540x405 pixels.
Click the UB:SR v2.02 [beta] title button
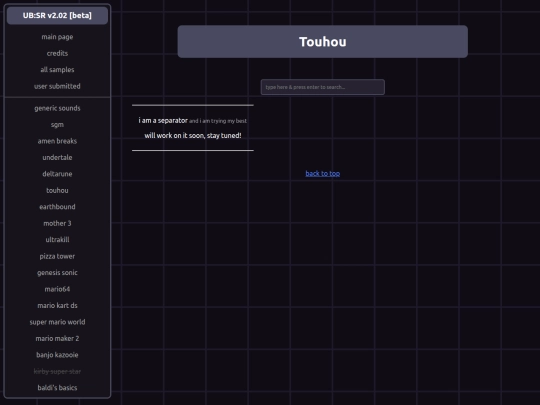point(57,15)
